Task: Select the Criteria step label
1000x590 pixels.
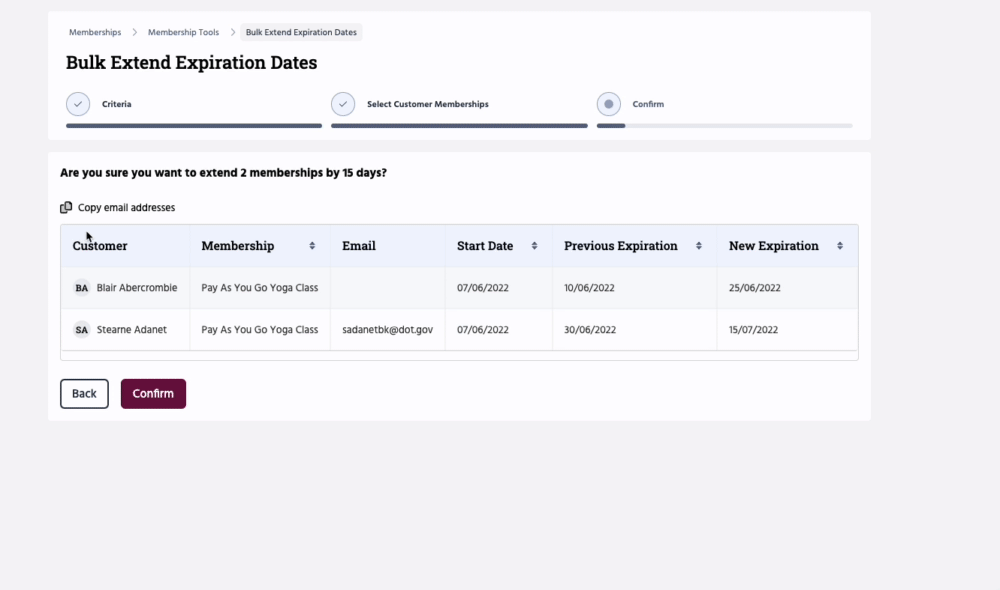Action: 117,104
